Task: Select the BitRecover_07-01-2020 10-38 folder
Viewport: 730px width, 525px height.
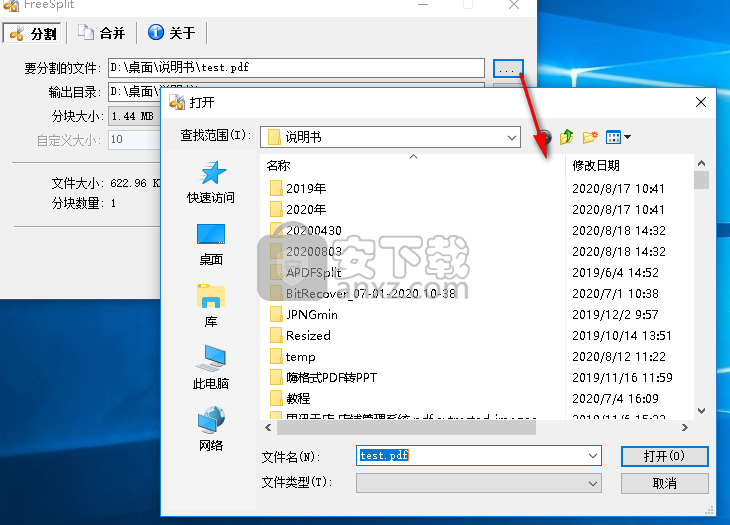Action: [363, 293]
